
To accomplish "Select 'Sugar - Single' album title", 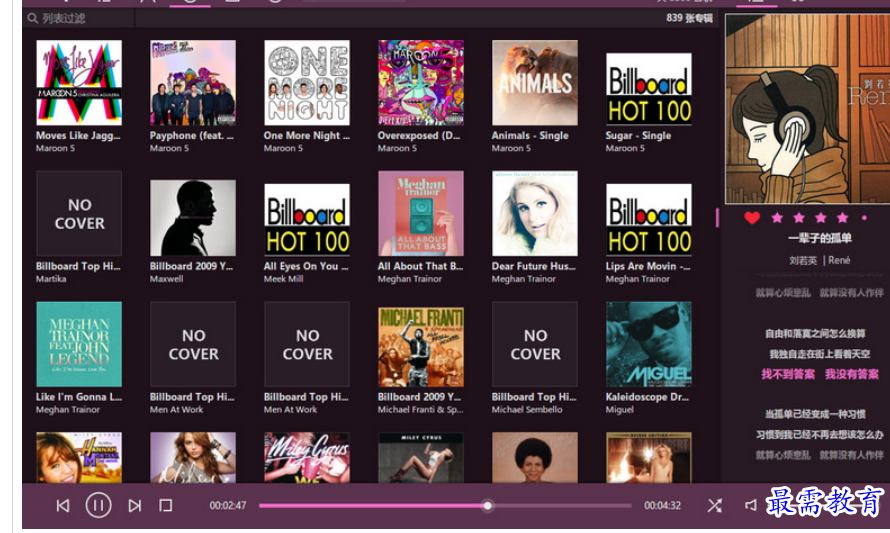I will click(x=639, y=136).
